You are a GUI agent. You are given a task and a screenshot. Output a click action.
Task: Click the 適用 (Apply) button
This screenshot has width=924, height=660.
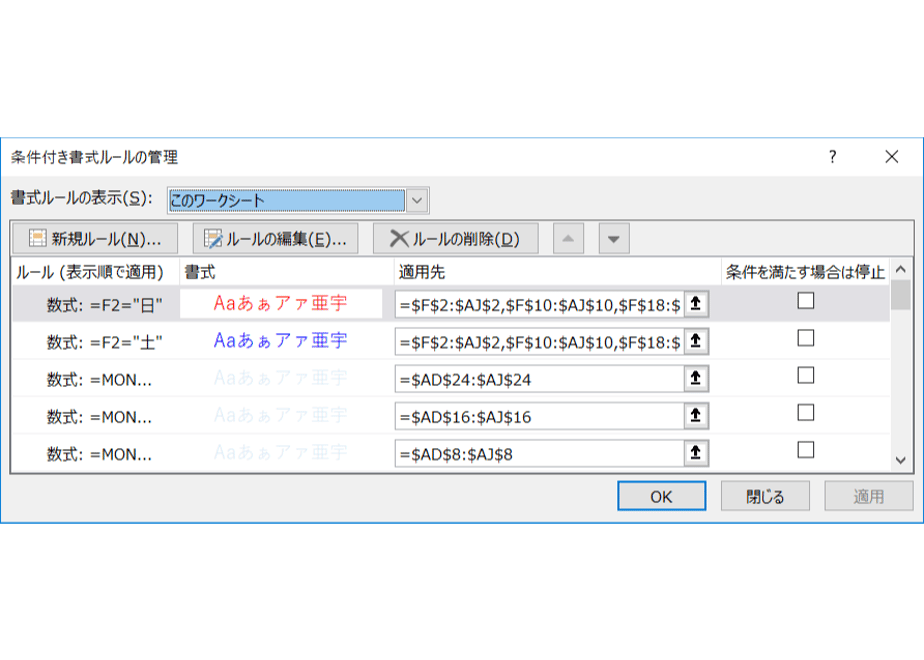tap(869, 496)
